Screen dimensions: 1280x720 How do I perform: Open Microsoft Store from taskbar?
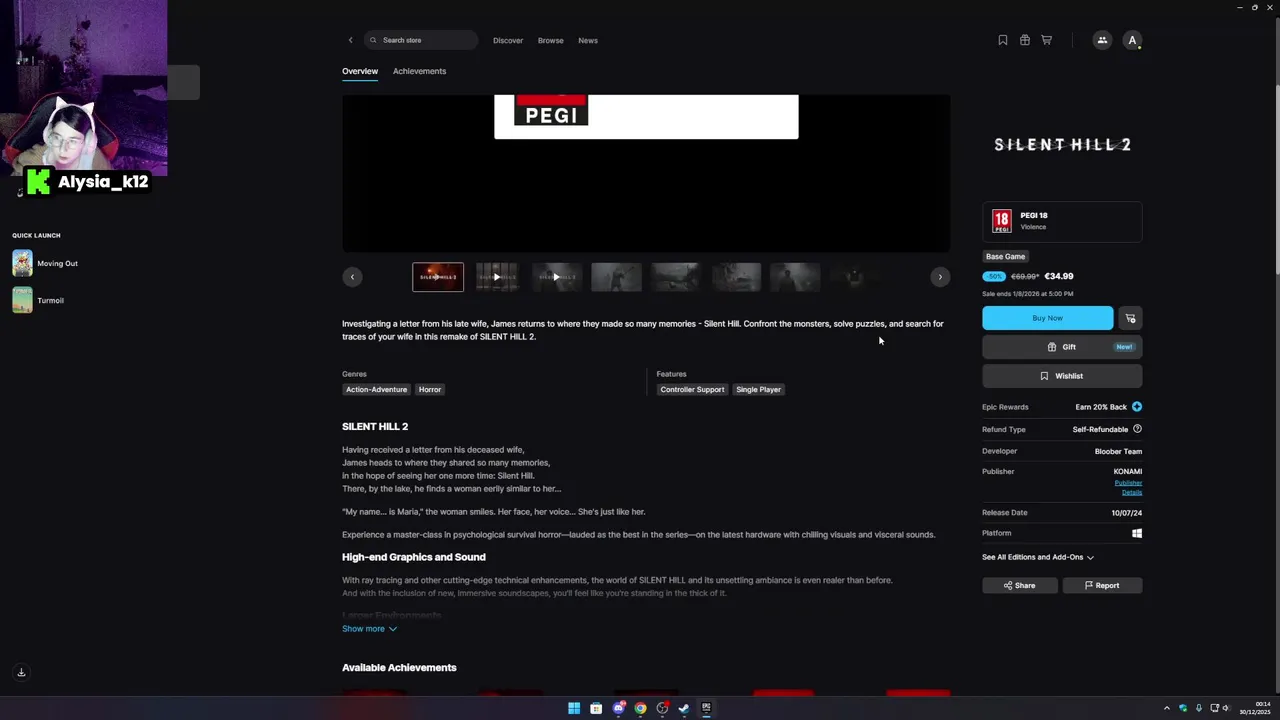596,708
